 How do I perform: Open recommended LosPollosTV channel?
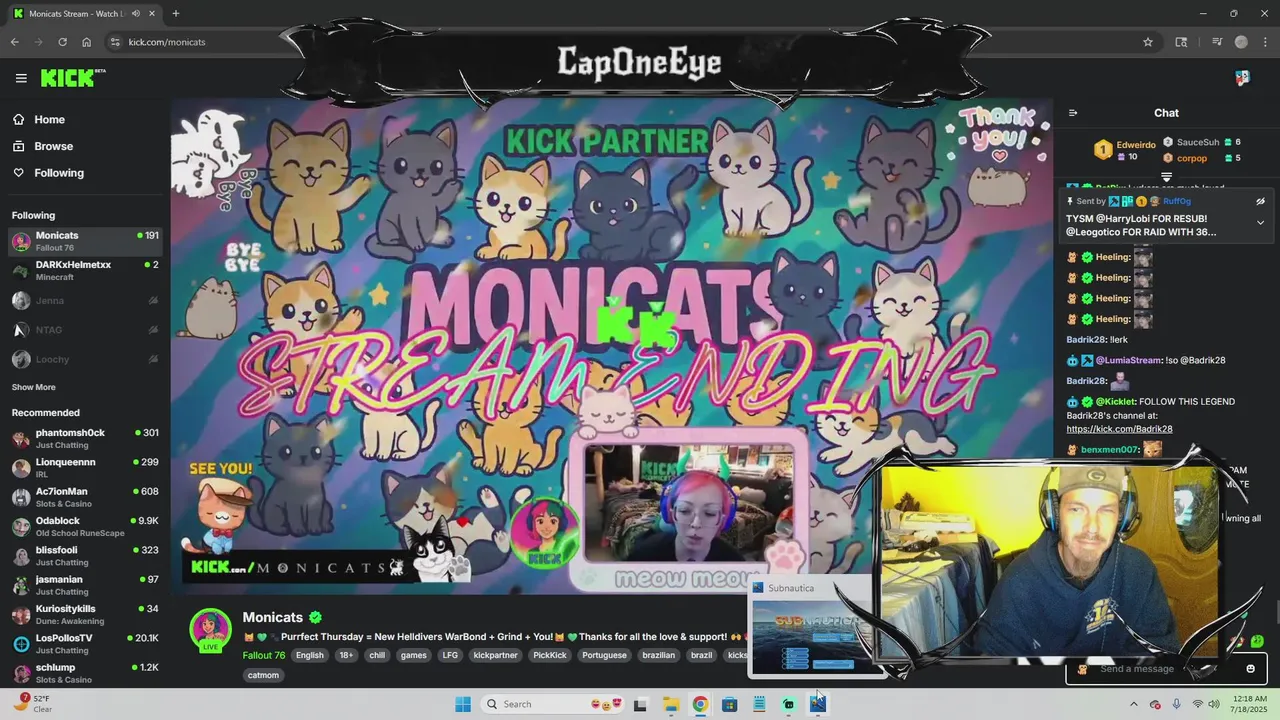click(x=85, y=644)
